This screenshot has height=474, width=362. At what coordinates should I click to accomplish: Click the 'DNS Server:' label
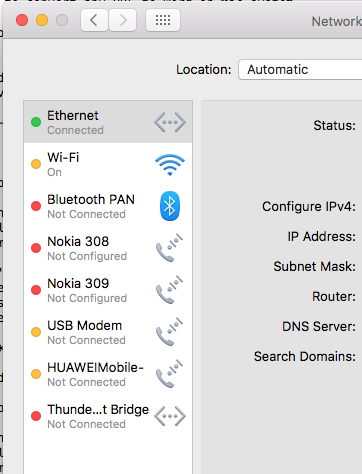(319, 326)
